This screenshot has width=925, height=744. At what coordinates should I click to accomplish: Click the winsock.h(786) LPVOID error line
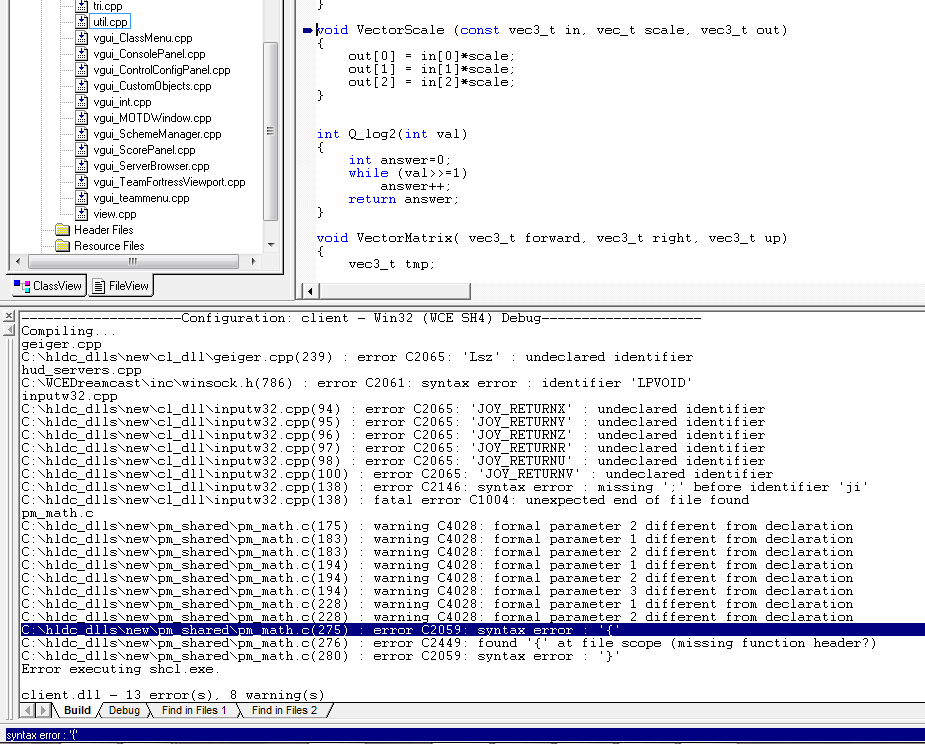pos(356,383)
